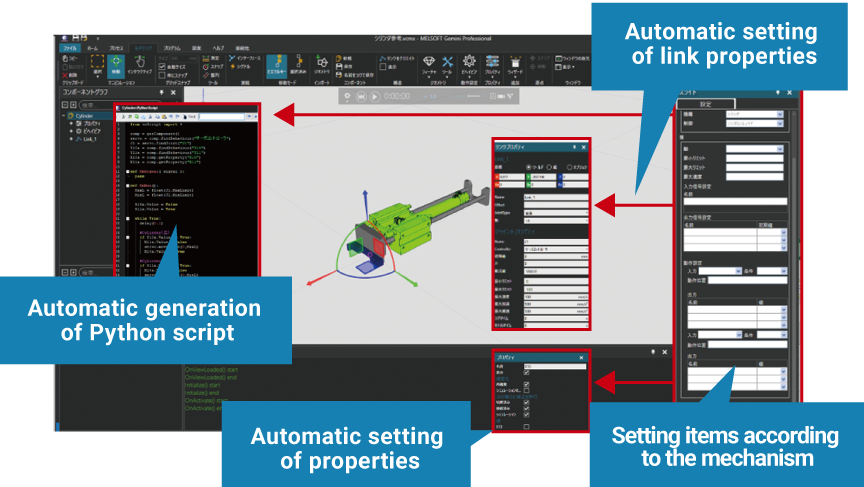Viewport: 864px width, 487px height.
Task: Close the Component Graph panel
Action: 174,93
